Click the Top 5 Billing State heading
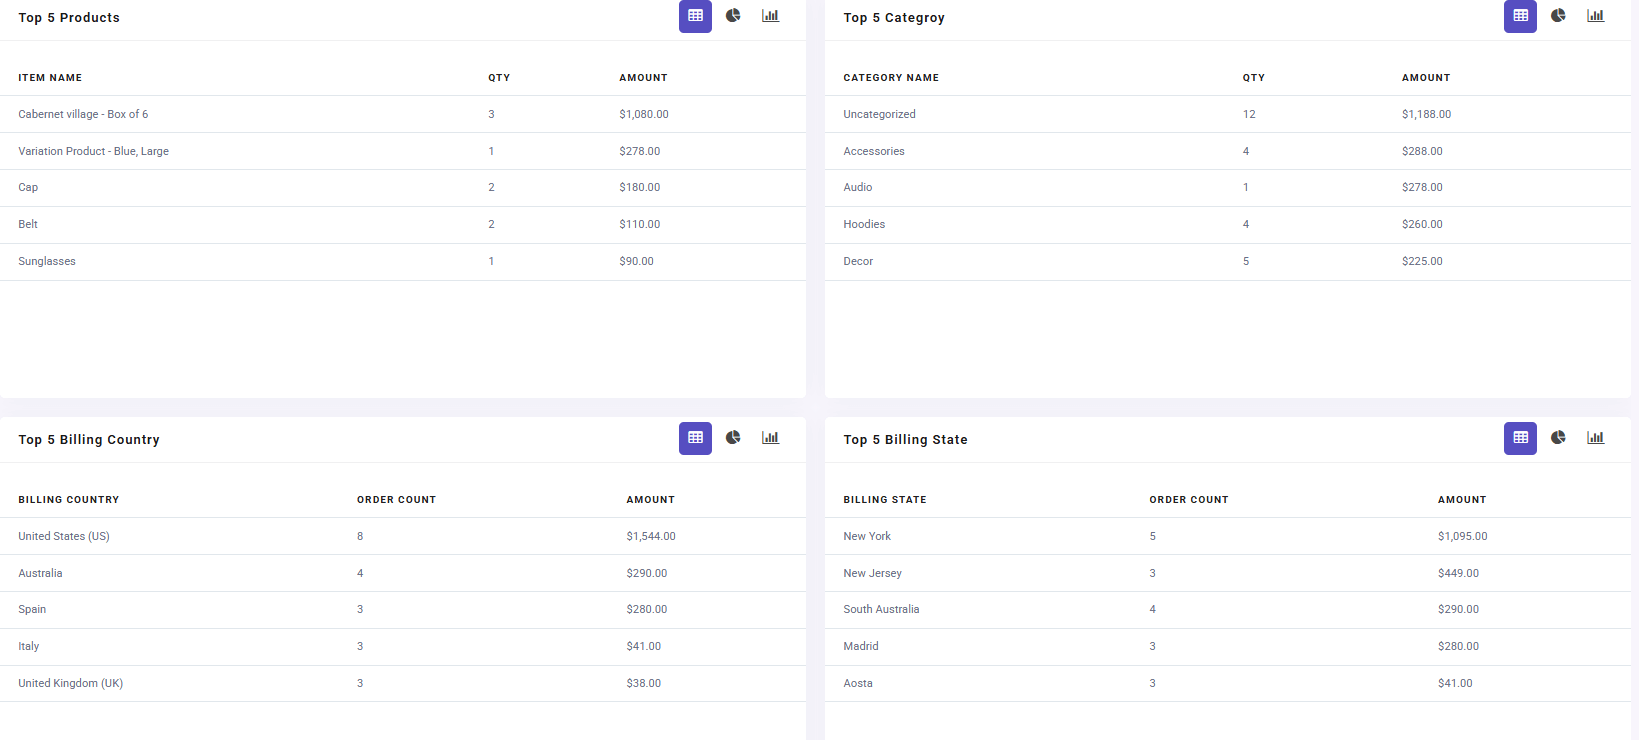 coord(905,439)
